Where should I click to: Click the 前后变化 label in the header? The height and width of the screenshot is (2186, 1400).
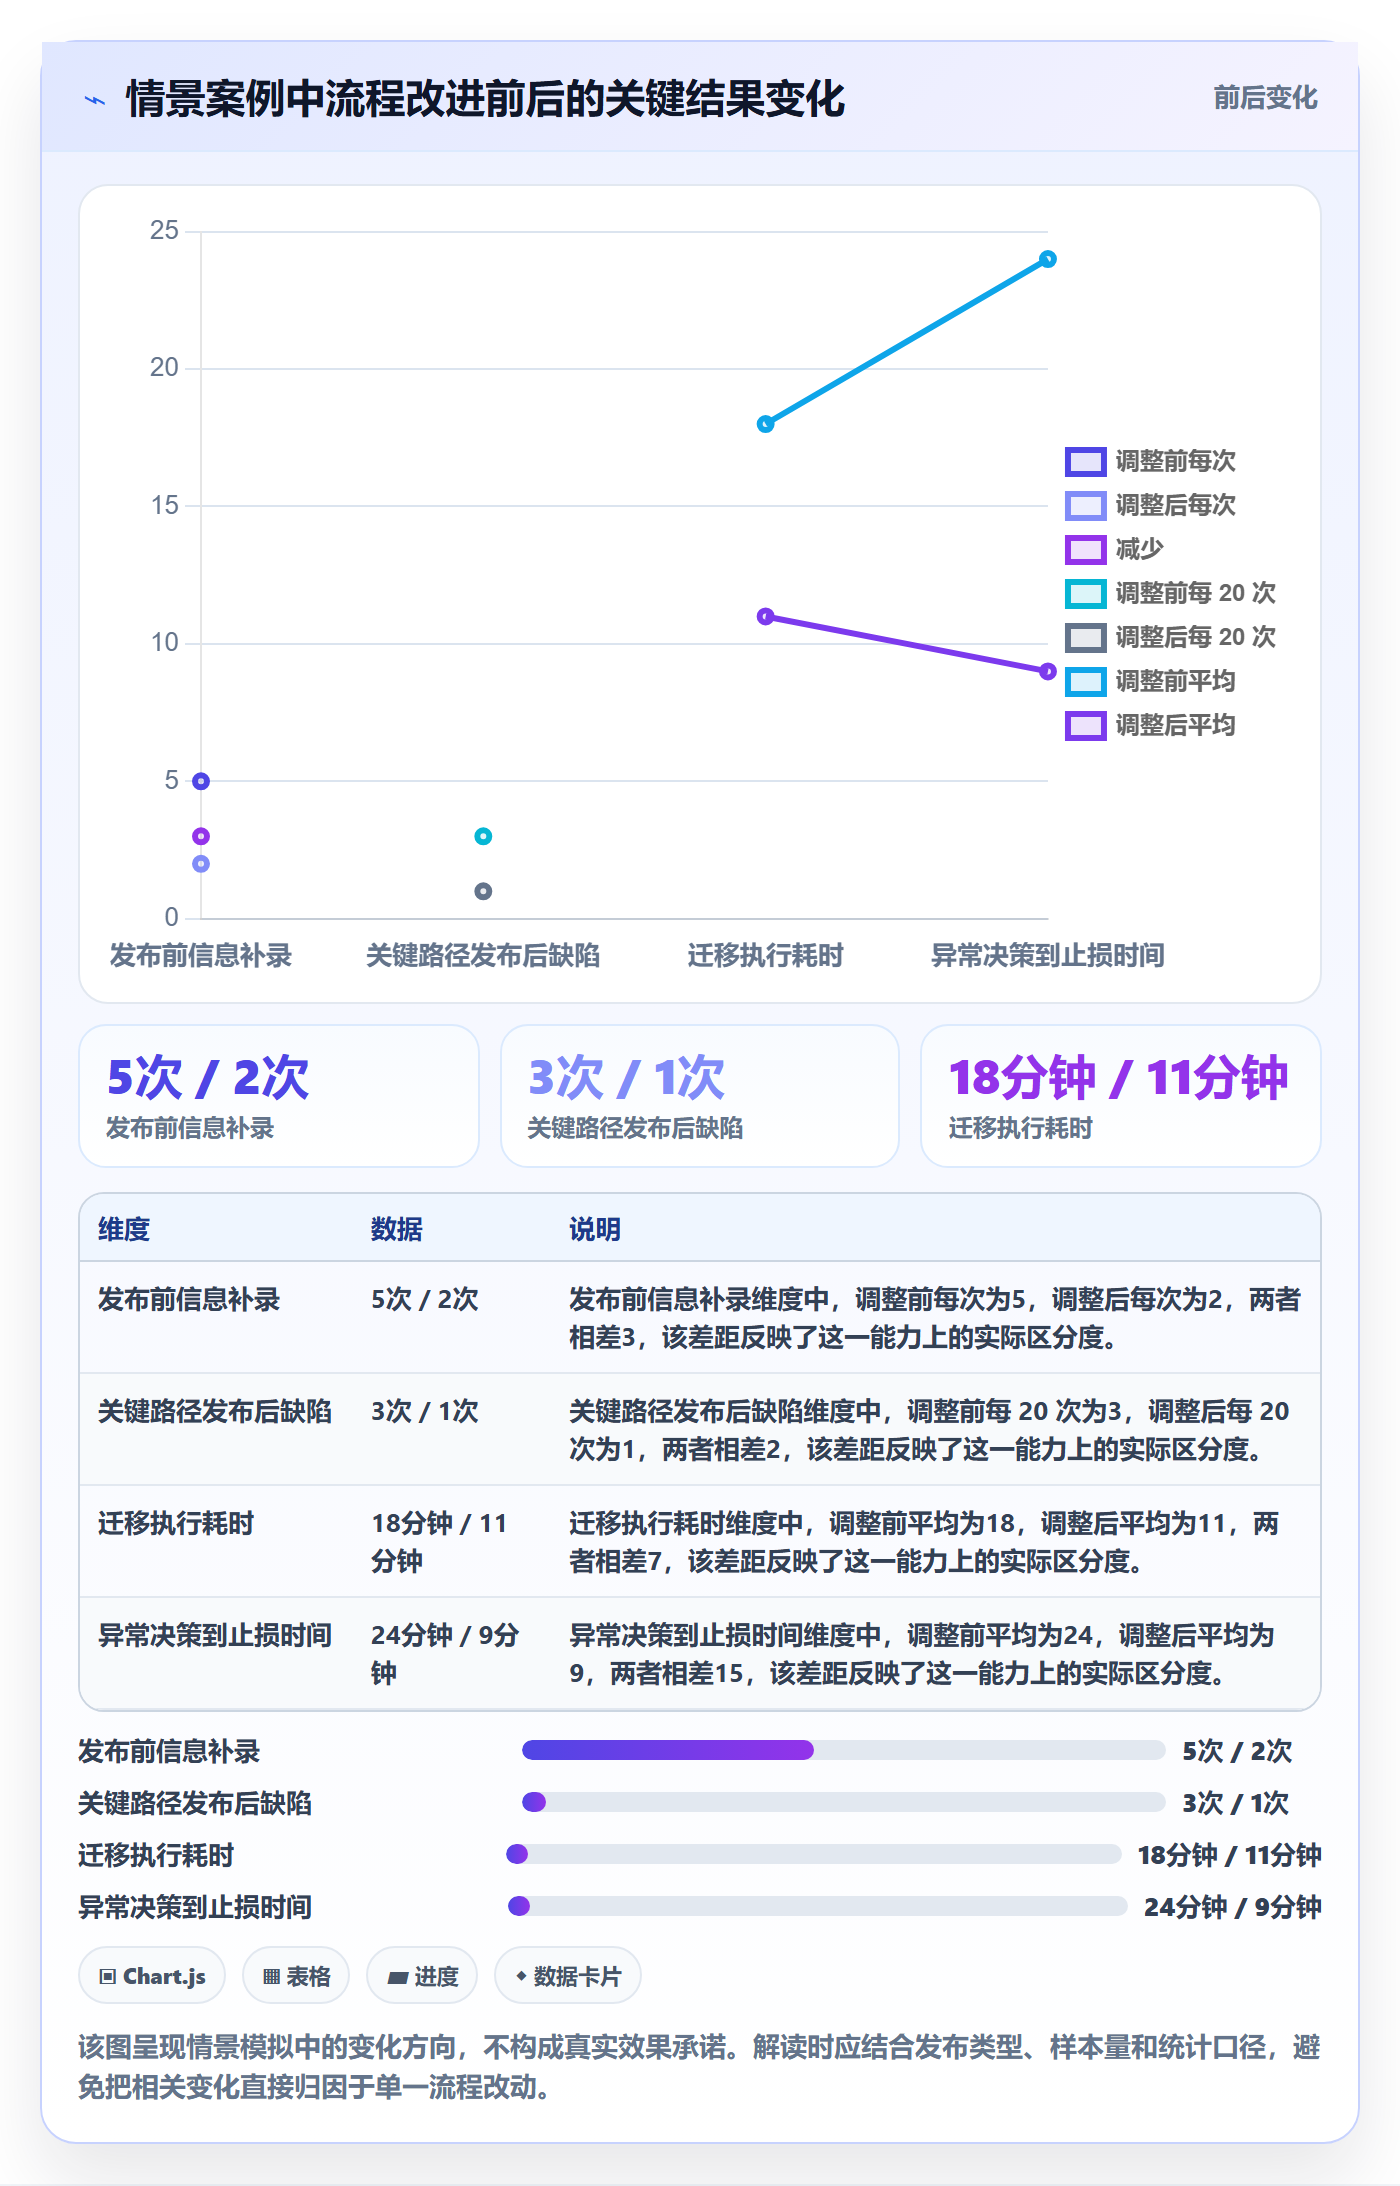pyautogui.click(x=1265, y=98)
